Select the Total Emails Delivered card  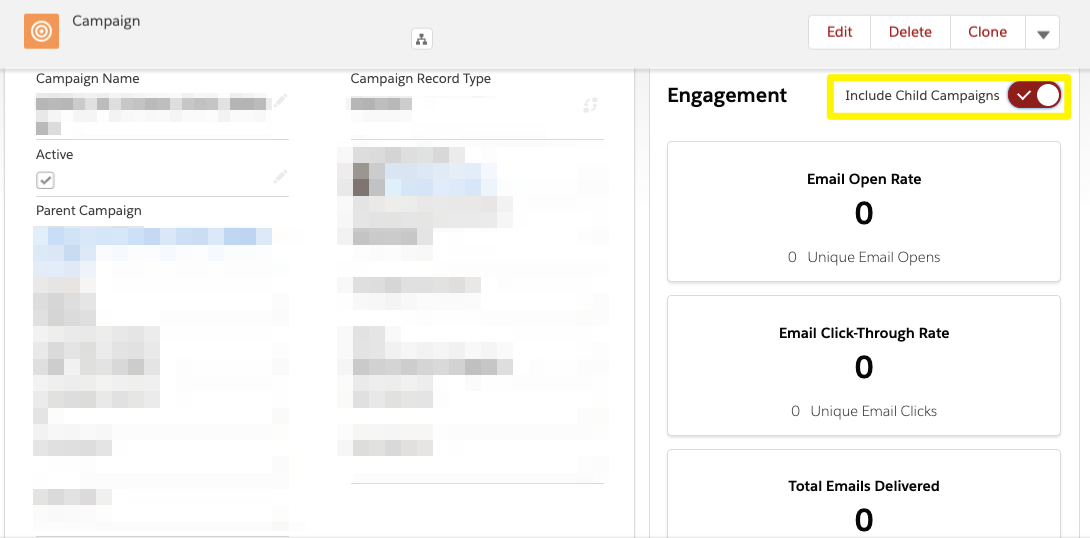pos(863,494)
